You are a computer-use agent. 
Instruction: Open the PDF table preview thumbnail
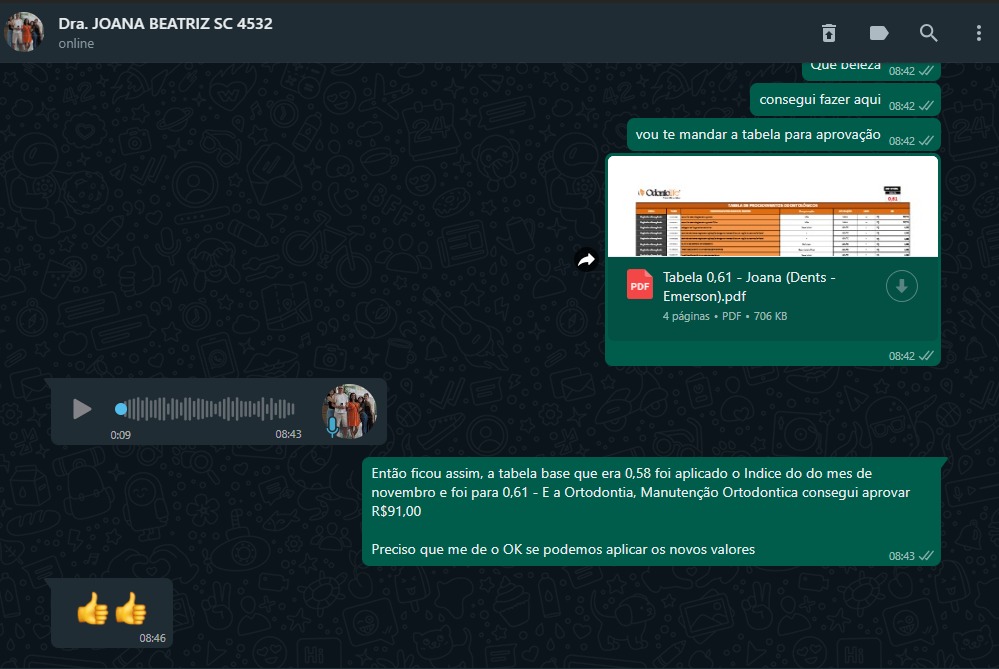[x=773, y=206]
